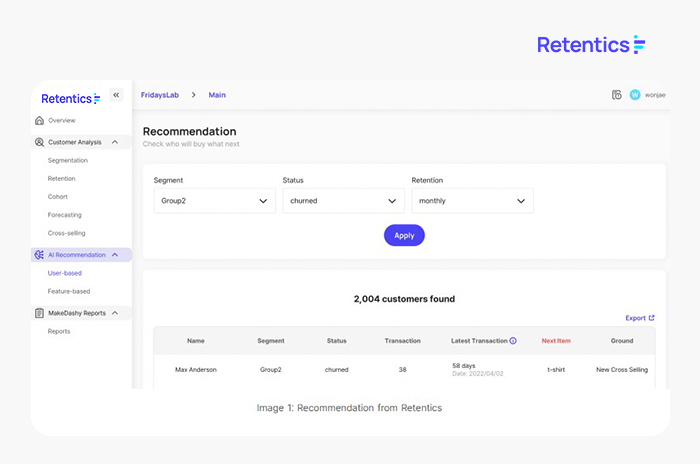Open the Retention dropdown showing monthly
This screenshot has width=700, height=464.
click(x=472, y=201)
